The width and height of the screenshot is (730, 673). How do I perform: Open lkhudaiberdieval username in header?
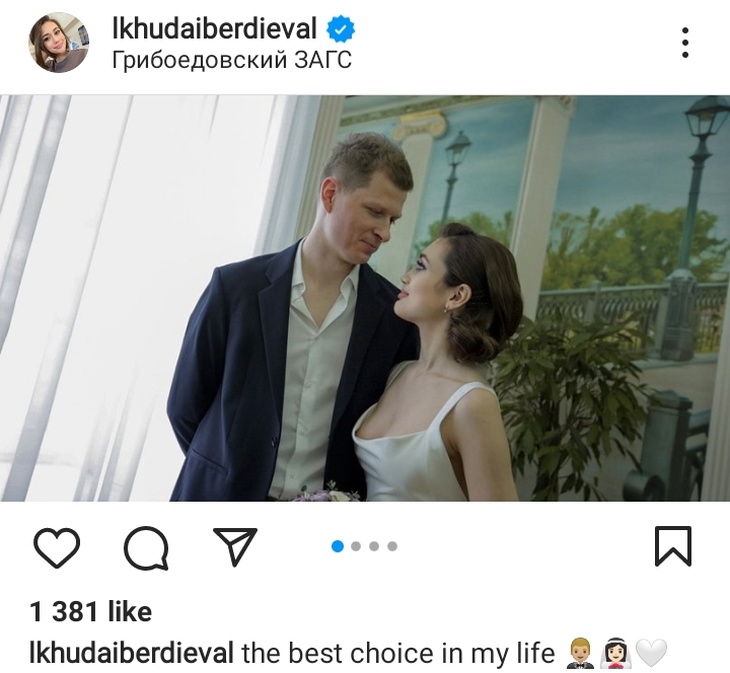tap(215, 28)
